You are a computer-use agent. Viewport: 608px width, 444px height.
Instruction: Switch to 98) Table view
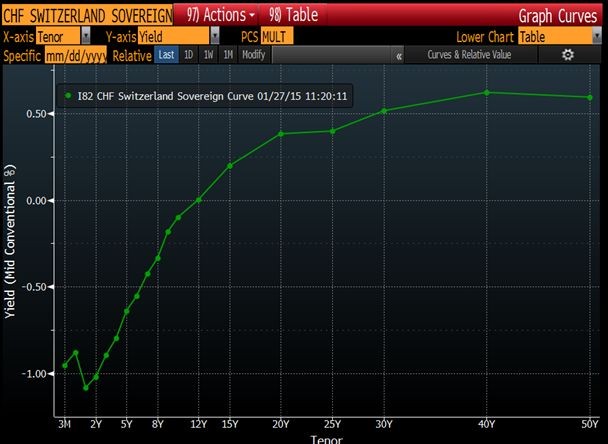(x=293, y=15)
